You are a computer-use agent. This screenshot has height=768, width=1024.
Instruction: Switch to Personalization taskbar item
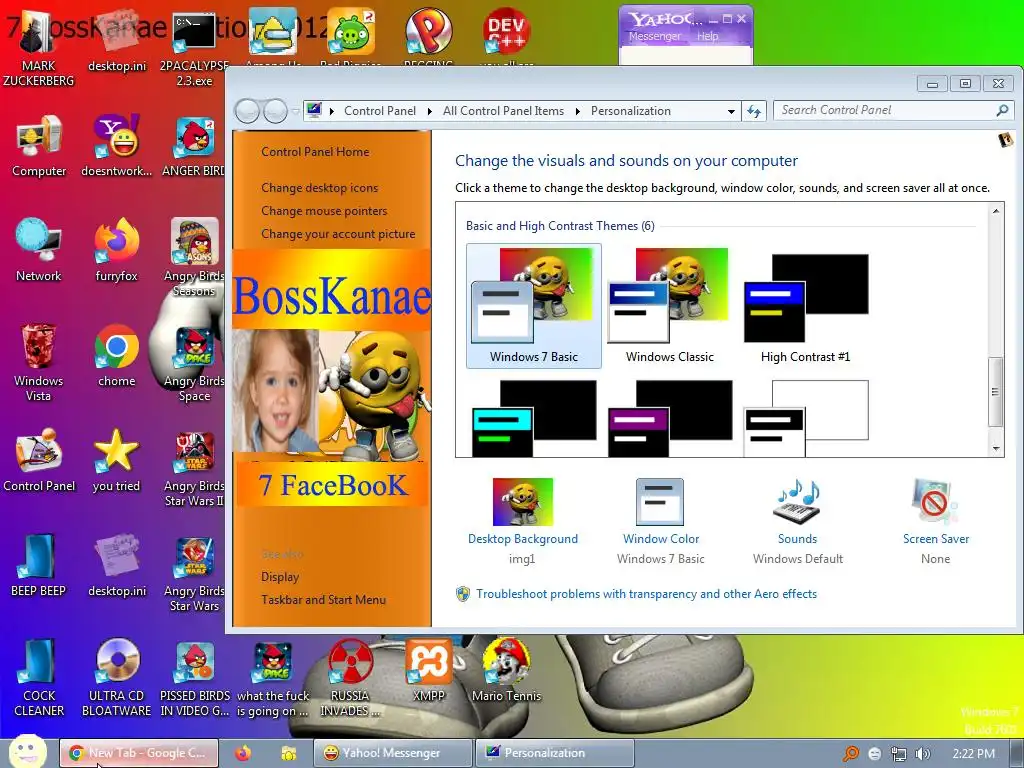[554, 753]
